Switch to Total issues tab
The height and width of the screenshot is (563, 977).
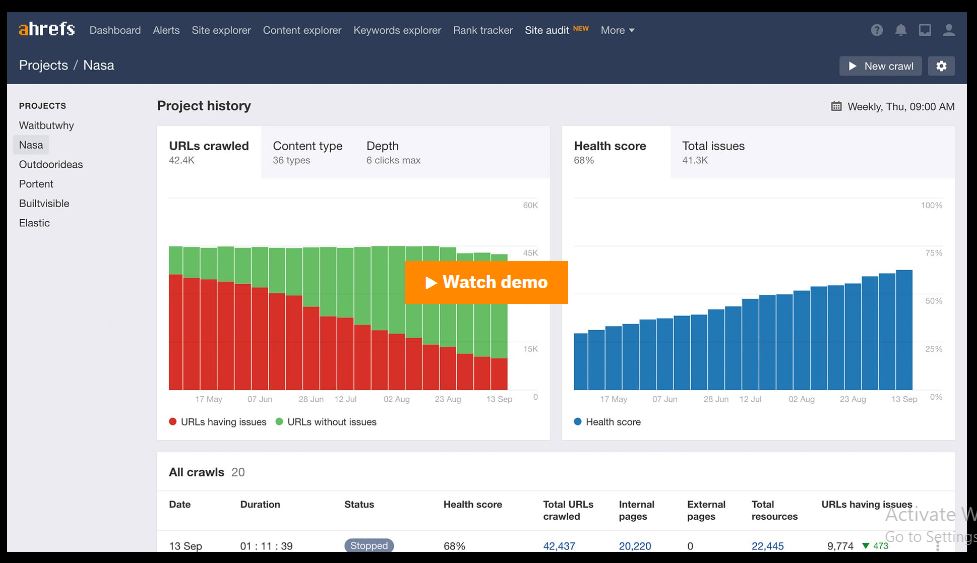[713, 152]
